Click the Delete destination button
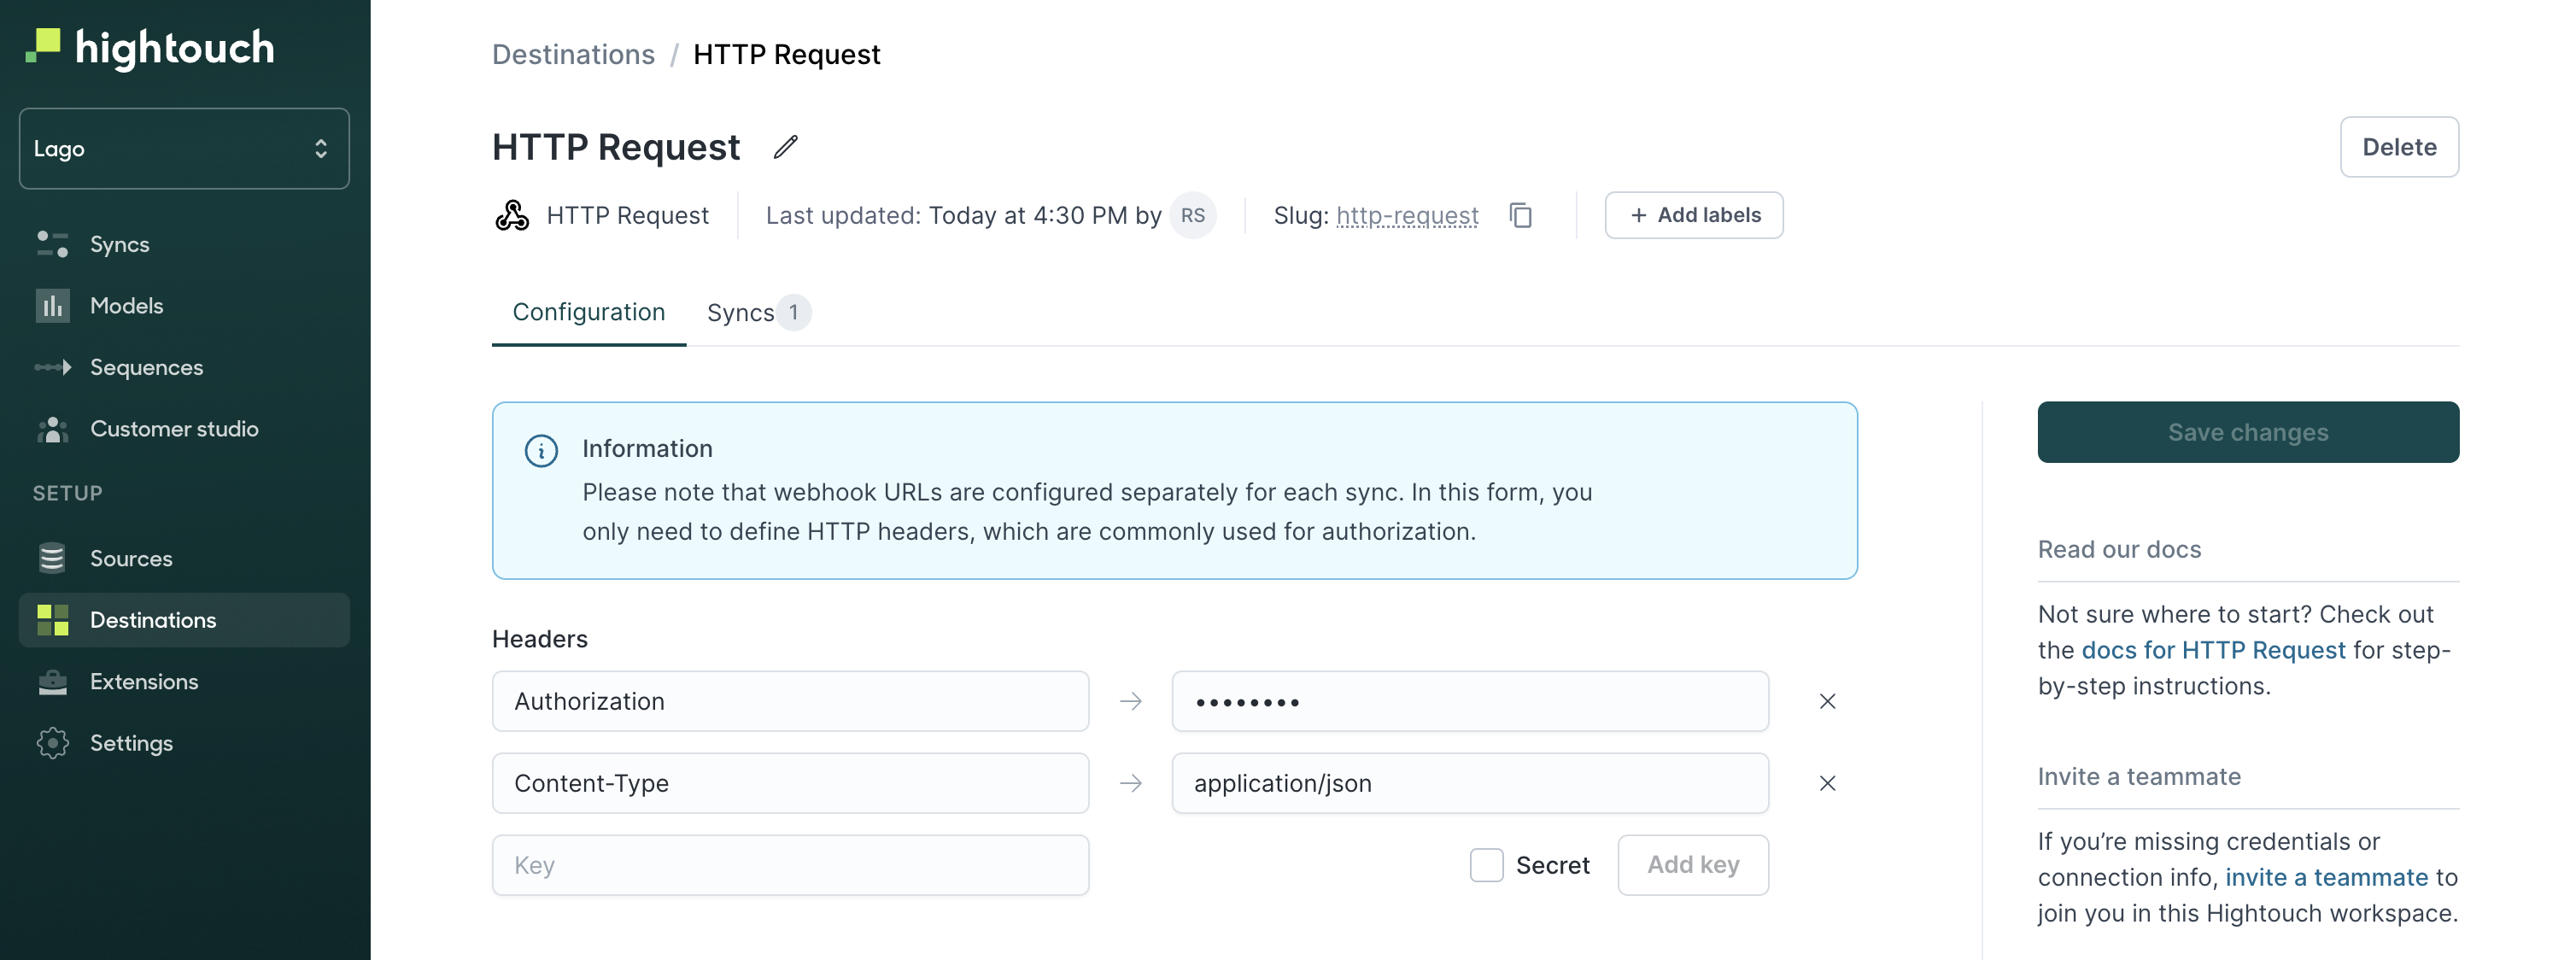This screenshot has width=2576, height=960. 2399,147
